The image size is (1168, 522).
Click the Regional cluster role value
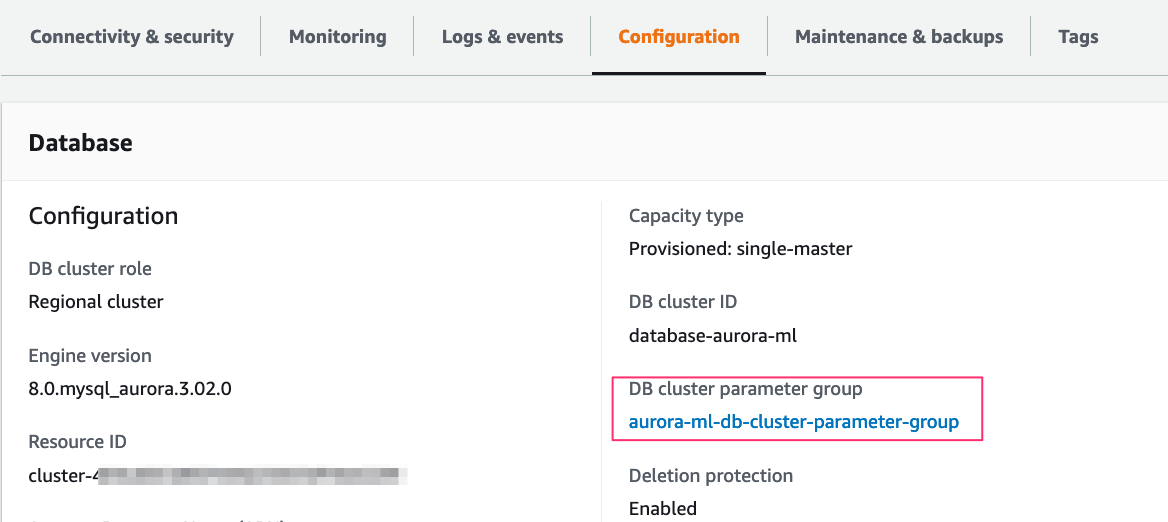click(96, 302)
